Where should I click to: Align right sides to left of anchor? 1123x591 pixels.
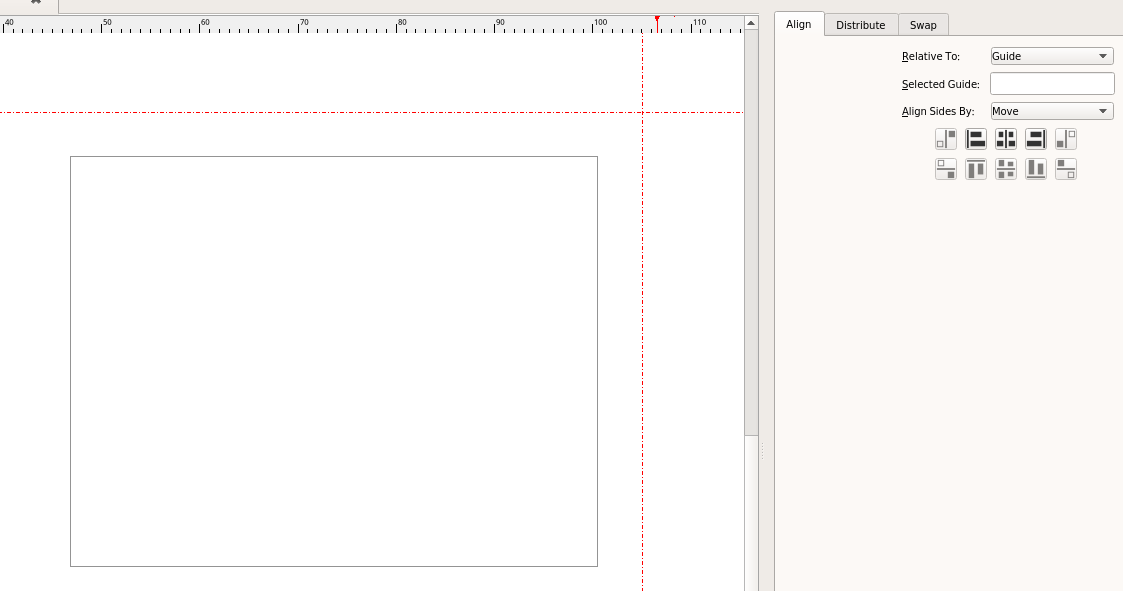[945, 139]
